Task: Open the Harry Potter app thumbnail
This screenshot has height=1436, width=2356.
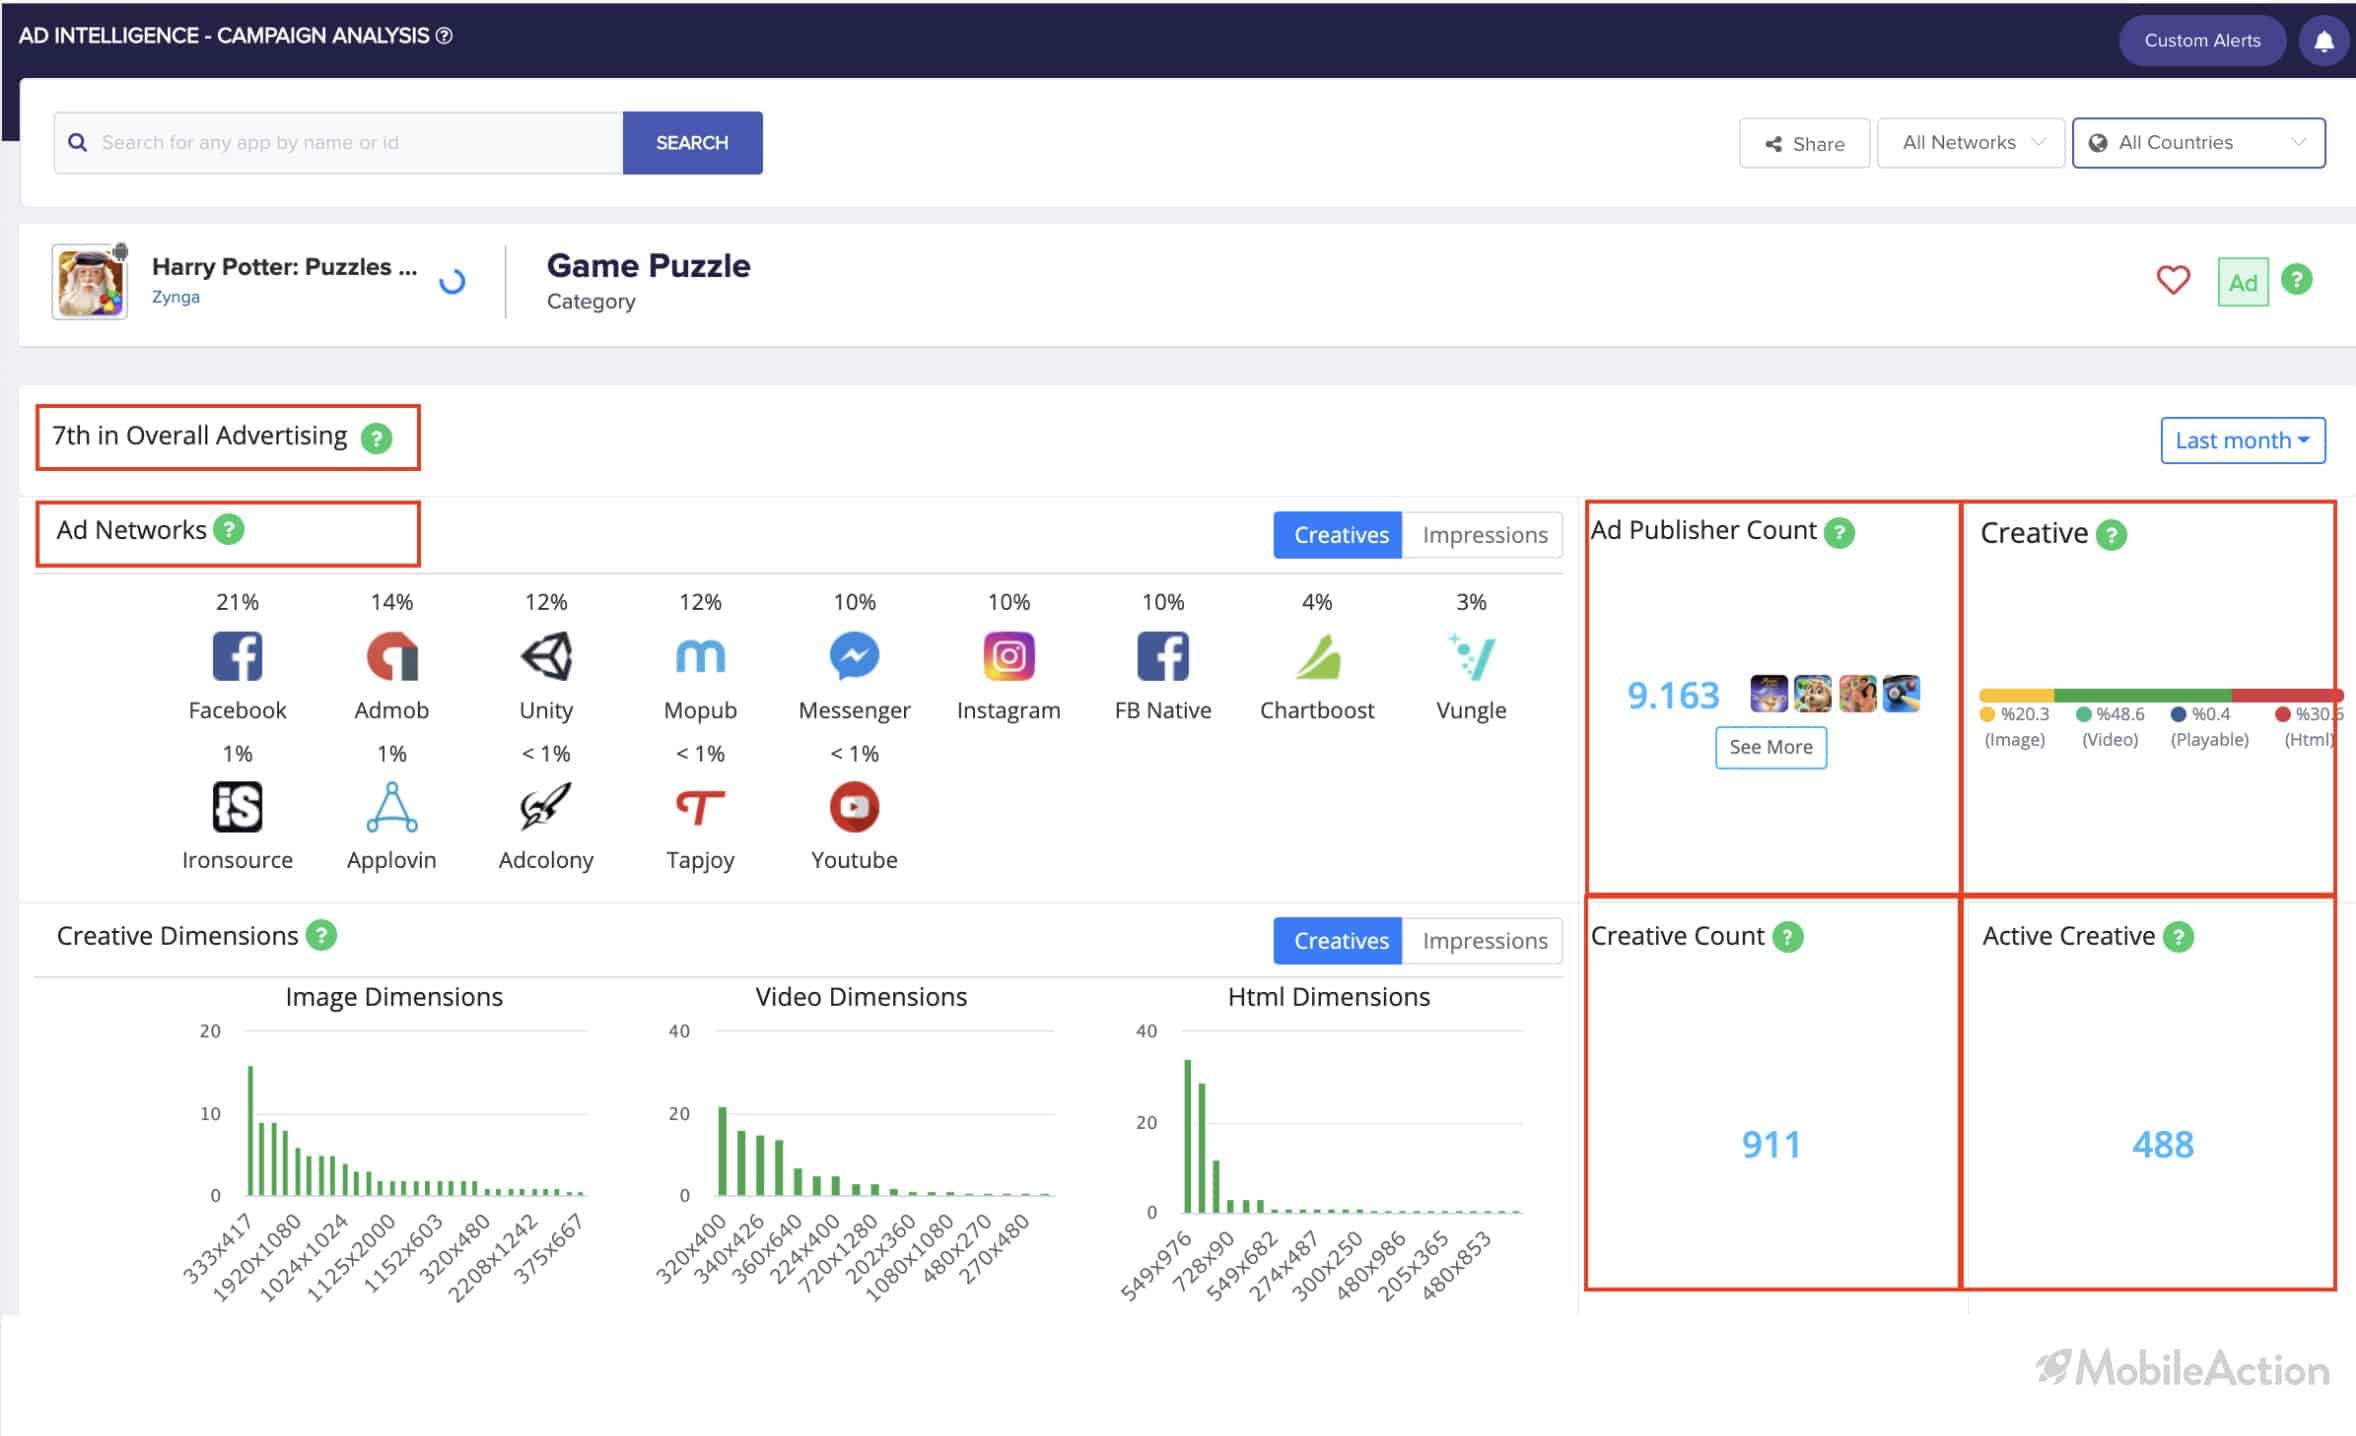Action: (90, 282)
